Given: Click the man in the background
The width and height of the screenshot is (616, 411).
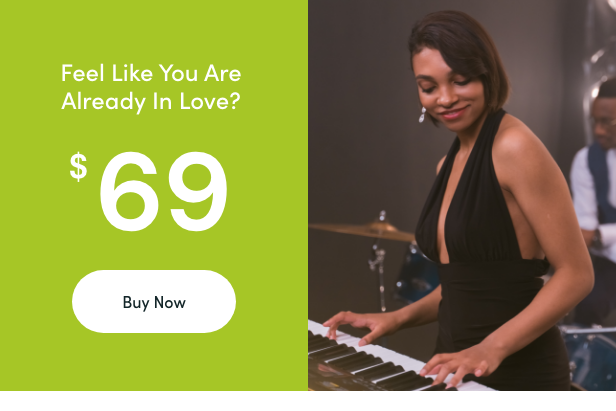Looking at the screenshot, I should tap(595, 196).
